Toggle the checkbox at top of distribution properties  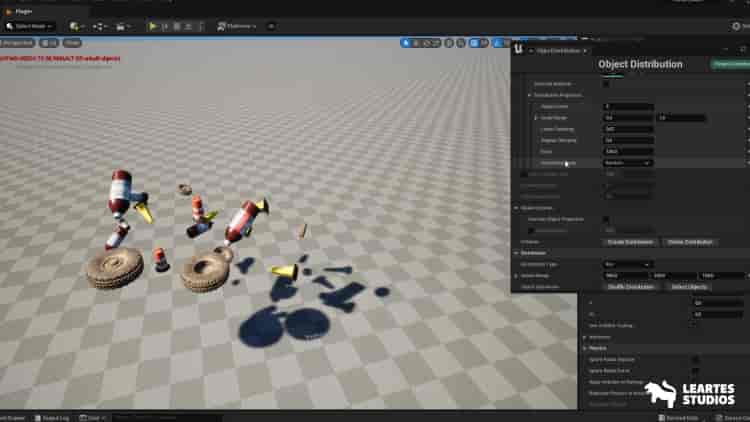tap(606, 84)
